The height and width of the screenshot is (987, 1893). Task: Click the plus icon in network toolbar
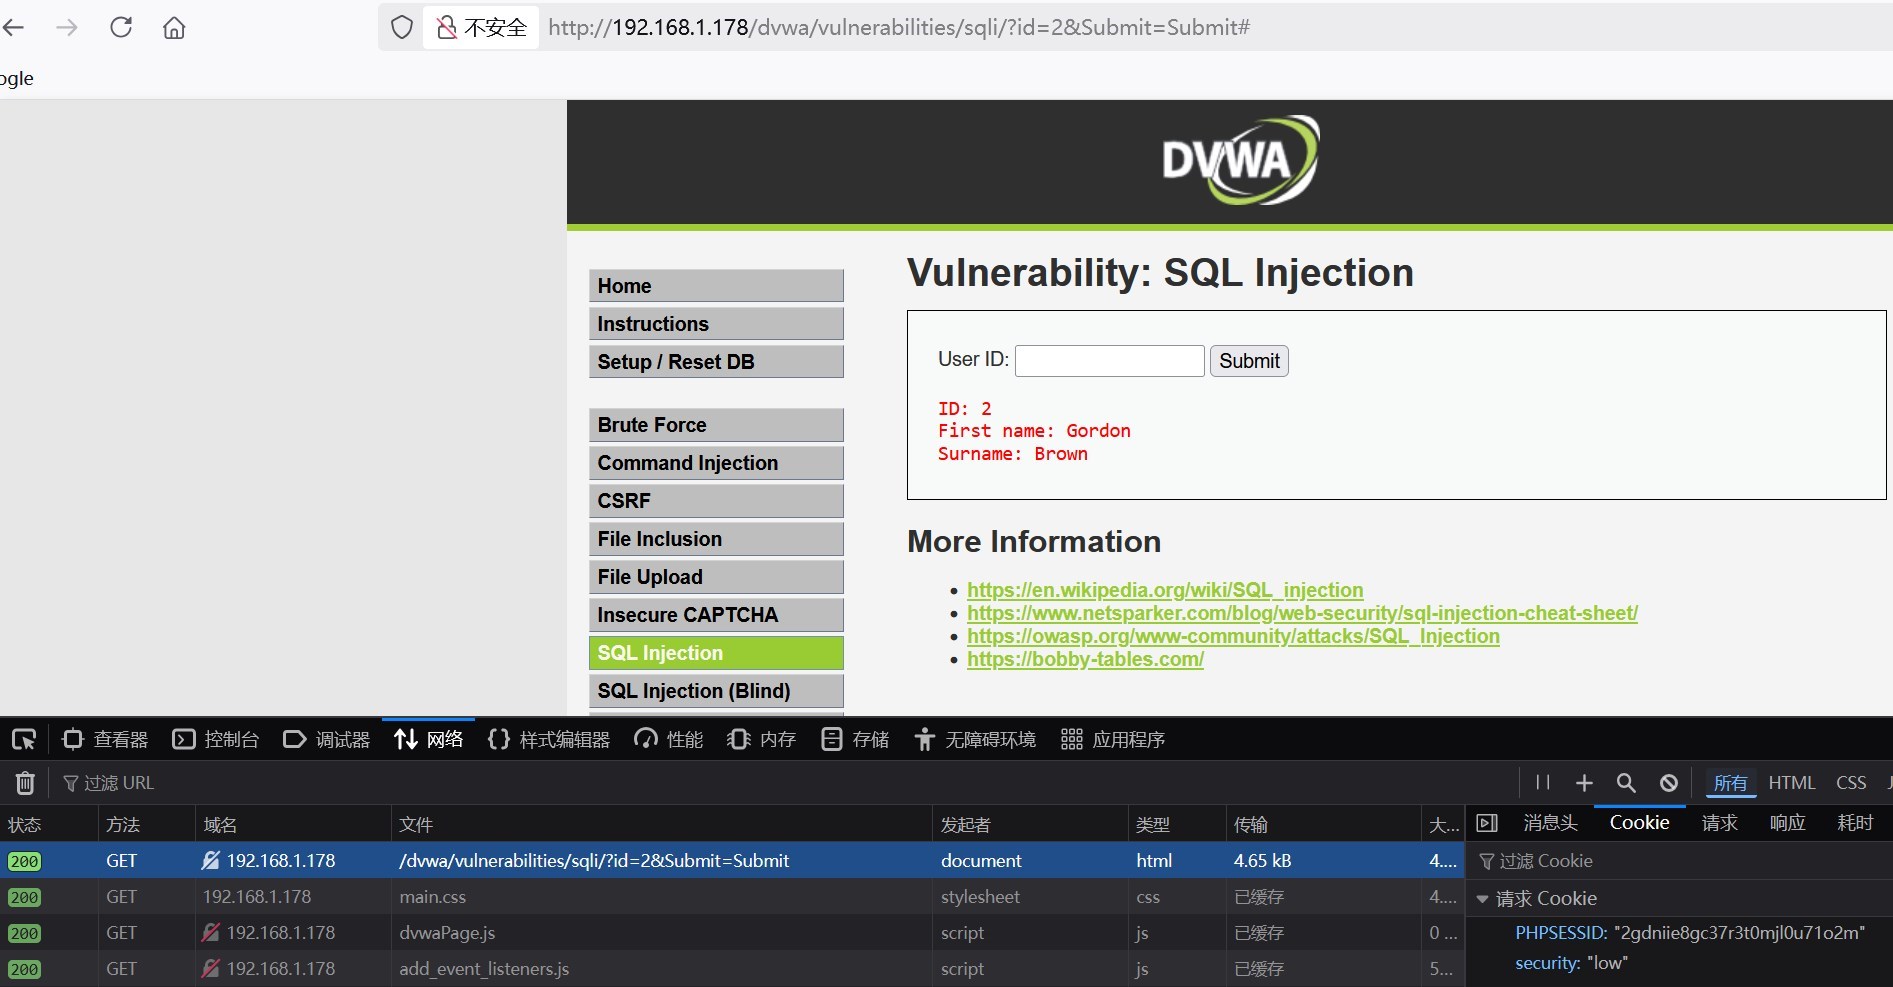1584,783
